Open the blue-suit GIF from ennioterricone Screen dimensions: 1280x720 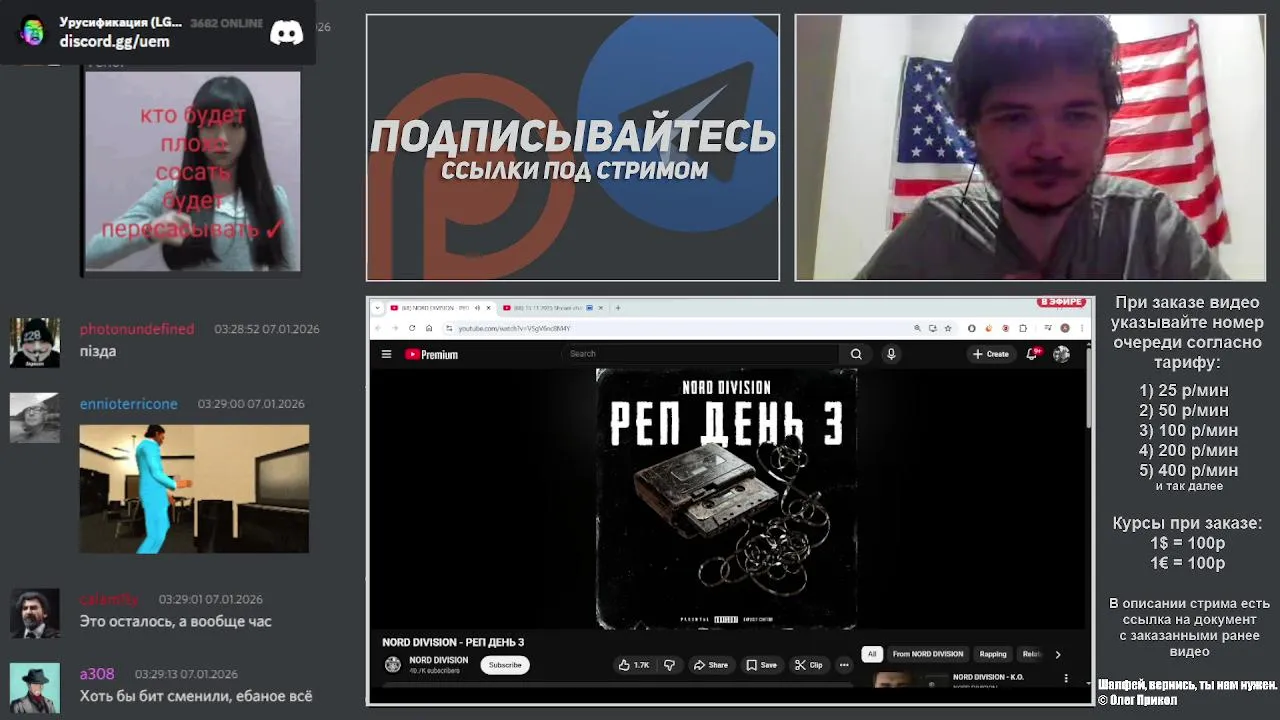194,489
